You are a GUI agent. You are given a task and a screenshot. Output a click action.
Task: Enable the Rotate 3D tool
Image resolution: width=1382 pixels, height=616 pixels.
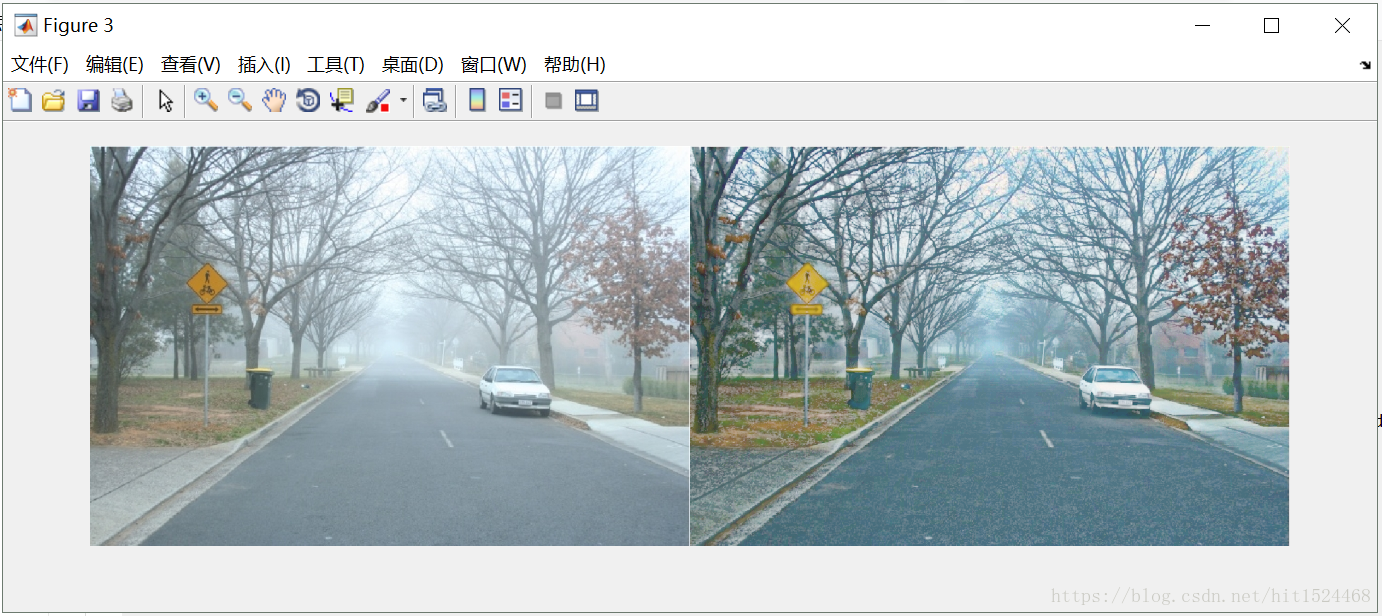(308, 100)
